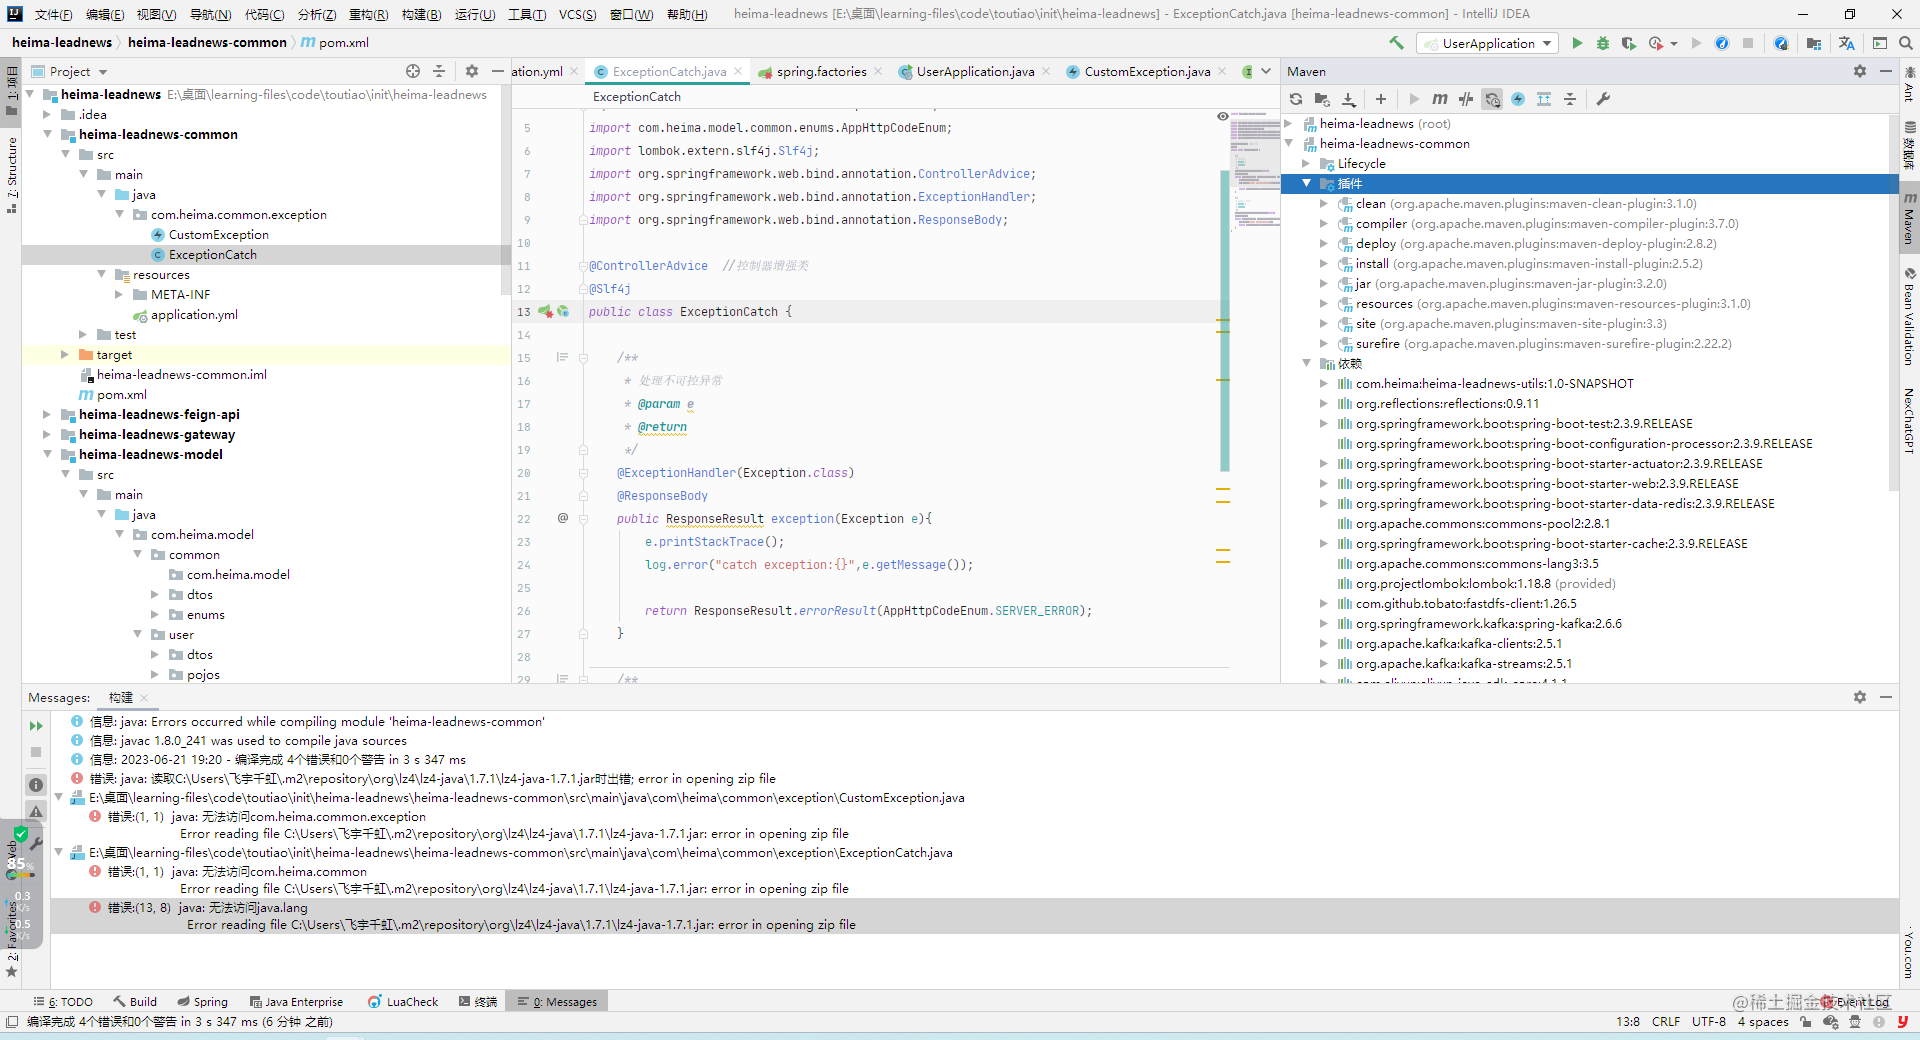
Task: Click the Build project hammer icon
Action: pos(1397,43)
